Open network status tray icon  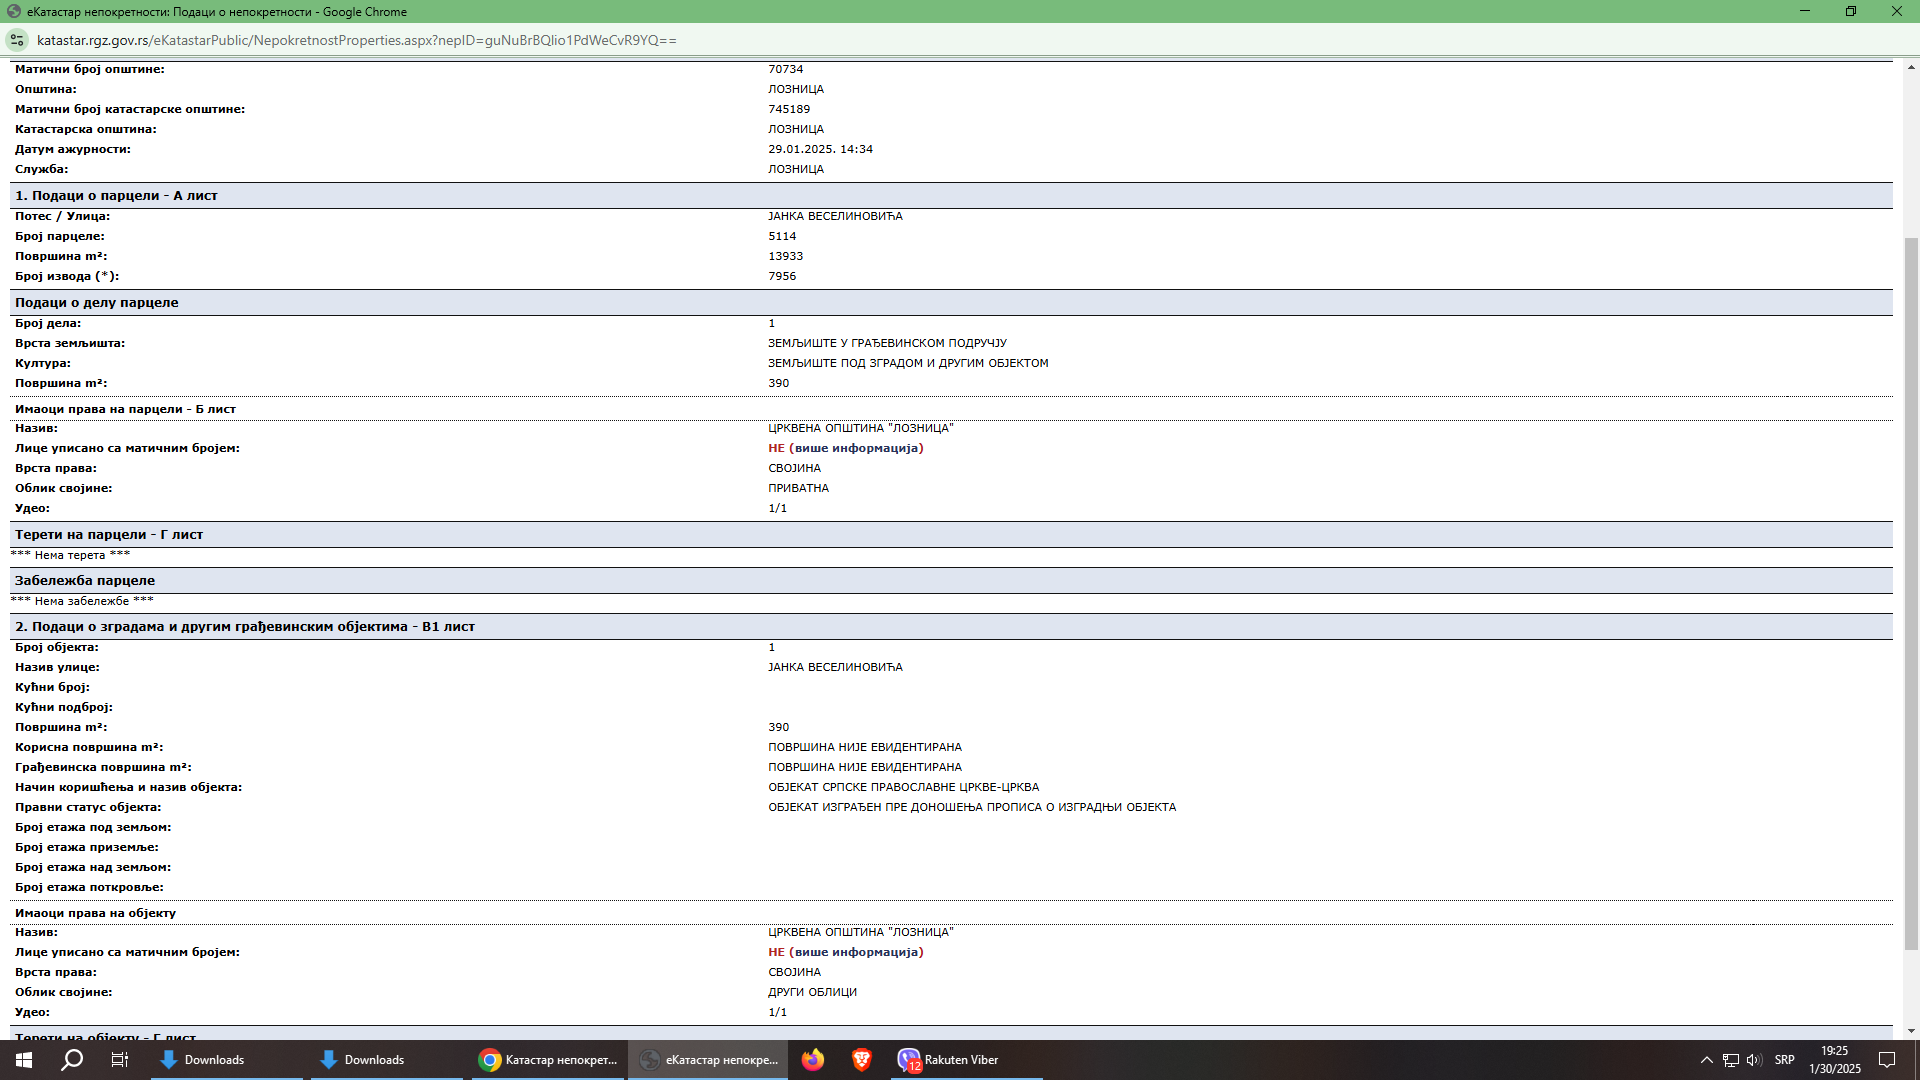click(x=1730, y=1060)
